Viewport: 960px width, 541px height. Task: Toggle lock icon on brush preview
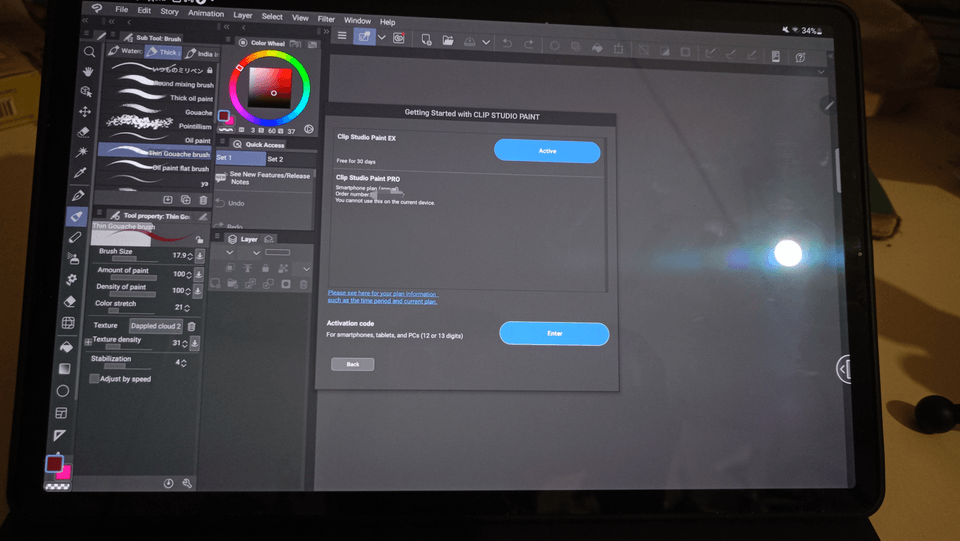pos(199,239)
